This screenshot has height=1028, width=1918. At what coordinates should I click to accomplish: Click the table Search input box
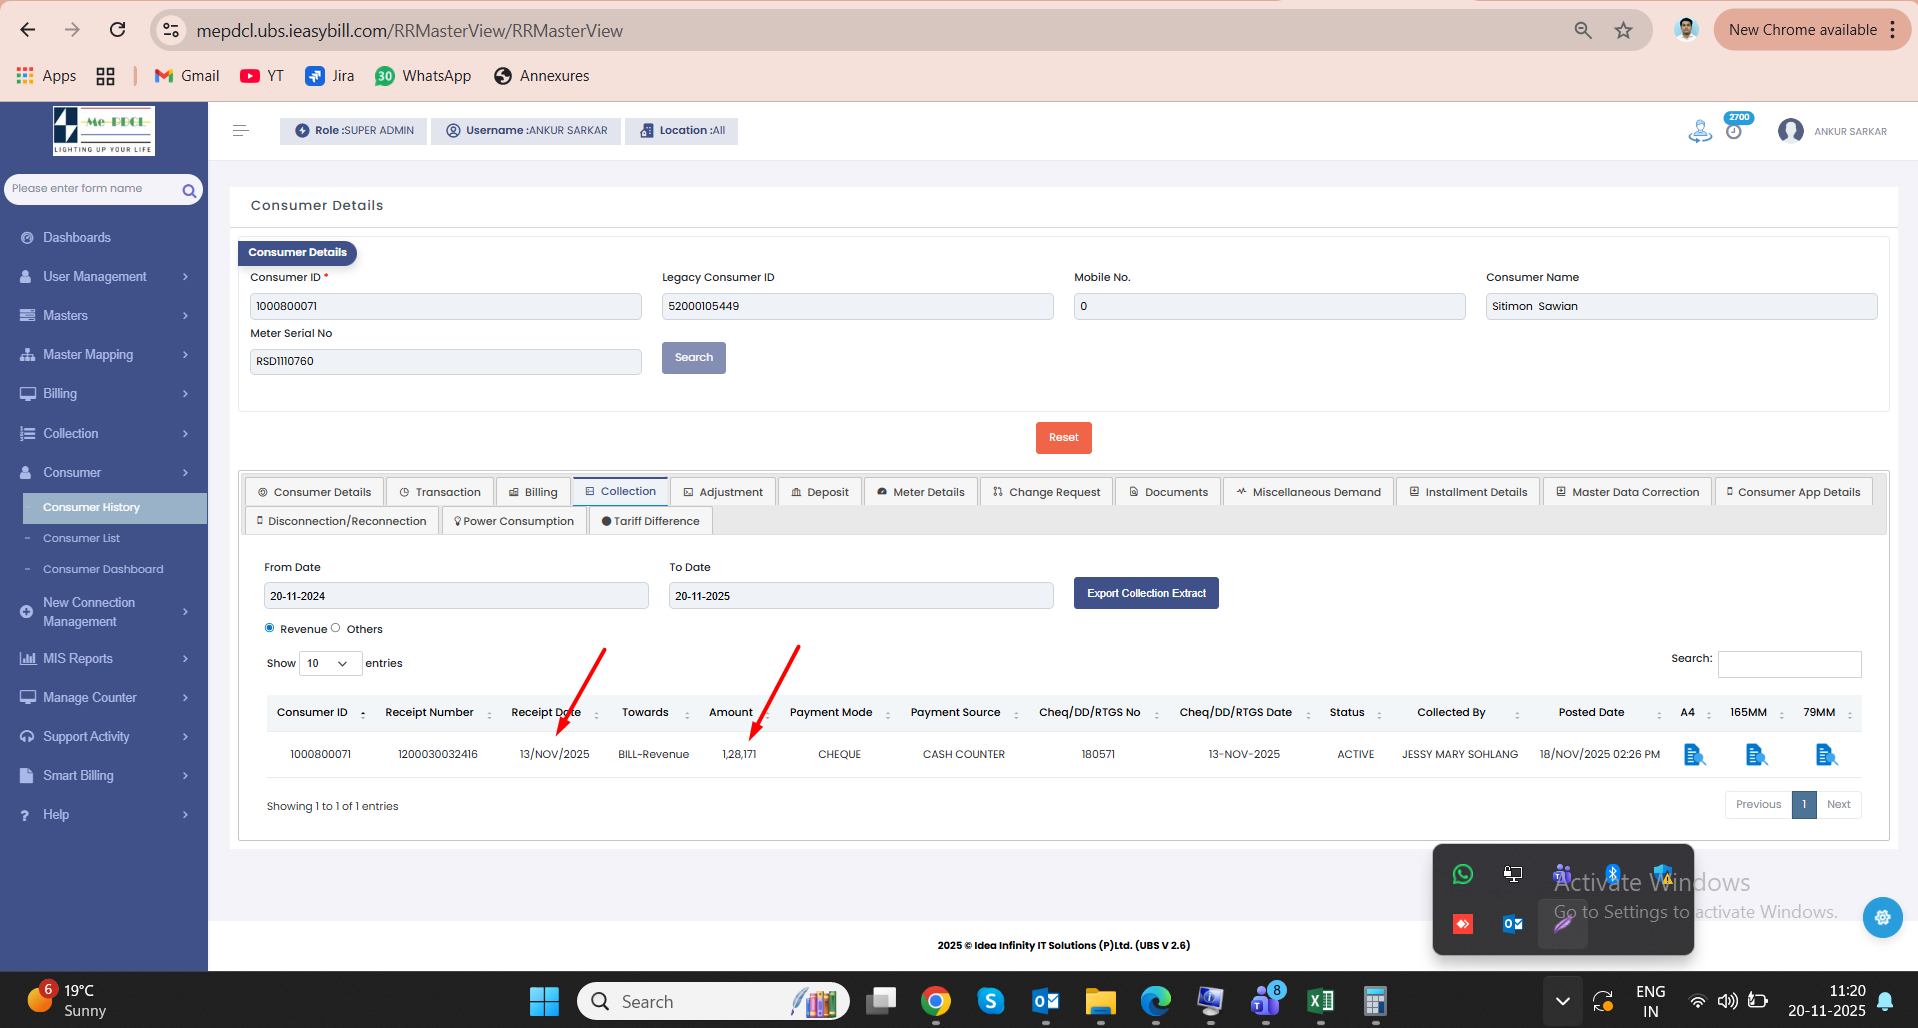click(1789, 664)
